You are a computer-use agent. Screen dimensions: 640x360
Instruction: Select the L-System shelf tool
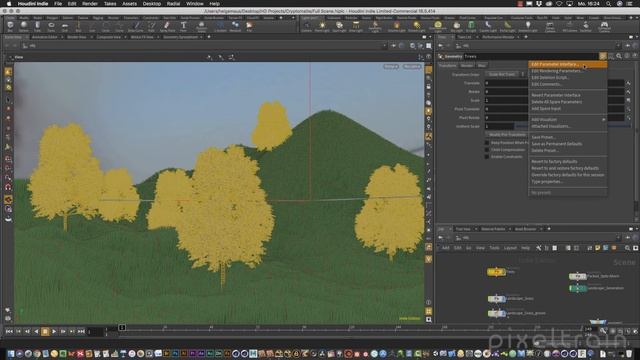[x=220, y=27]
